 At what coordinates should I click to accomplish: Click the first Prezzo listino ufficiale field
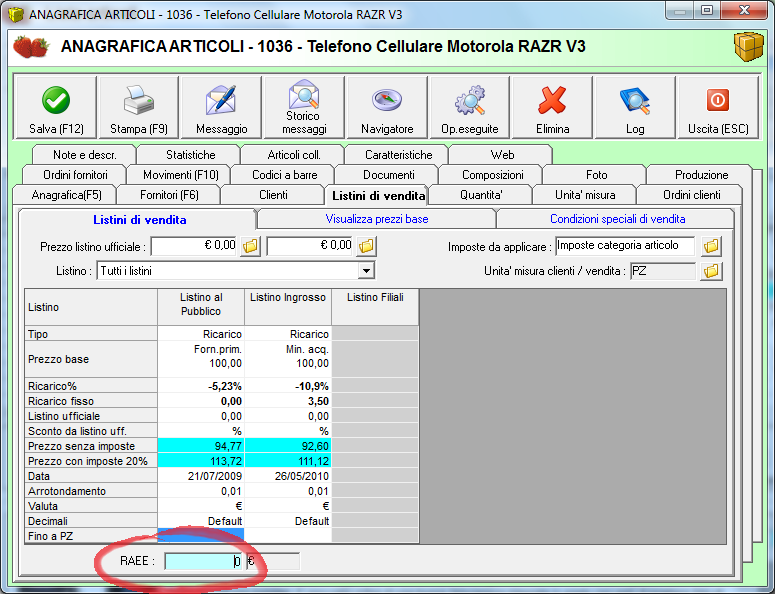[194, 246]
